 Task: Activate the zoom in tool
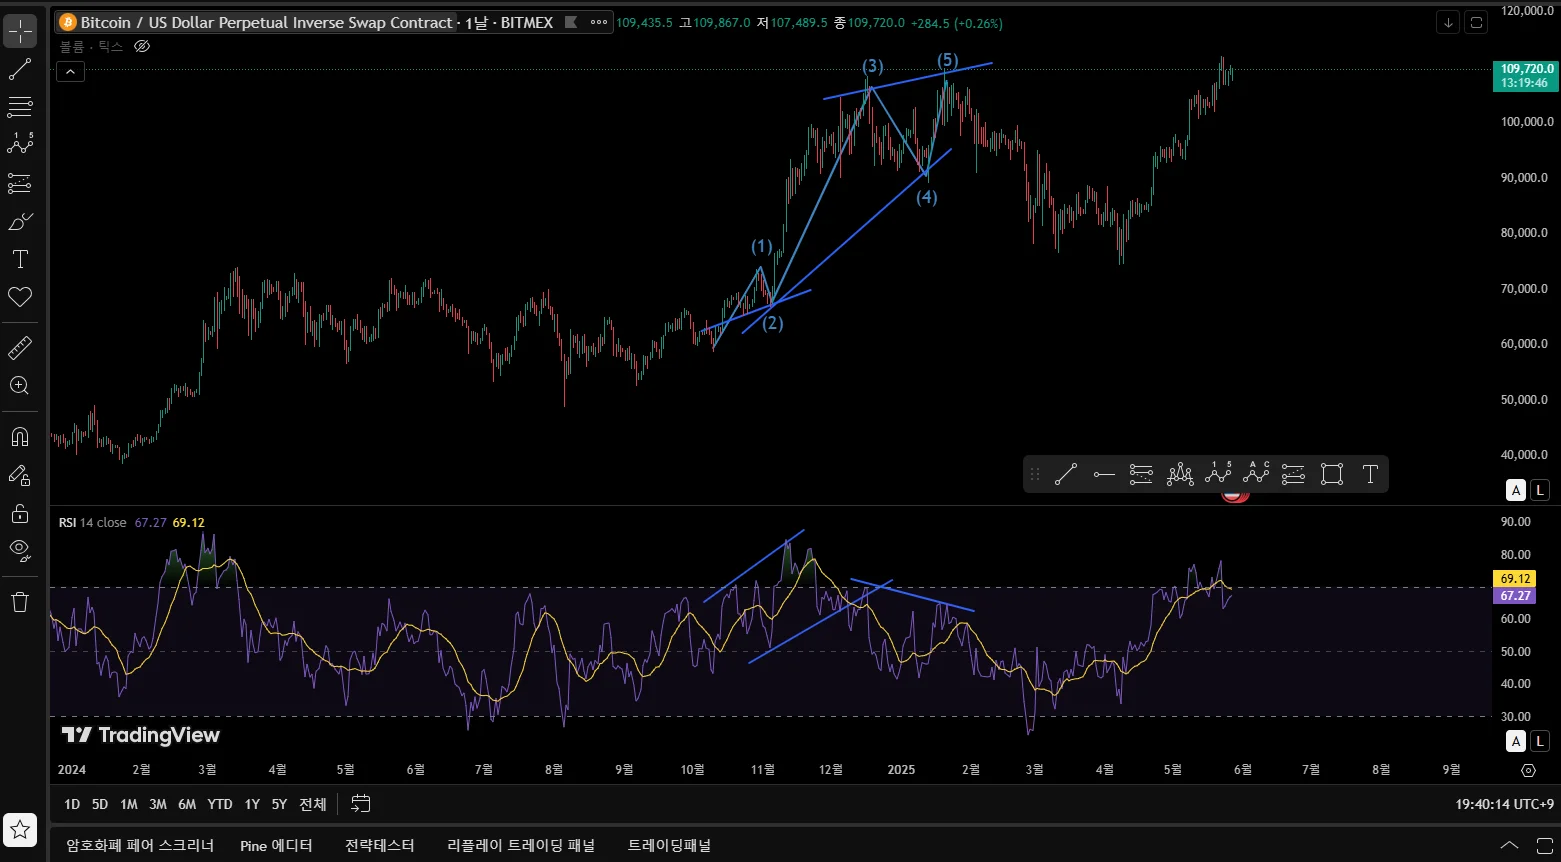20,386
